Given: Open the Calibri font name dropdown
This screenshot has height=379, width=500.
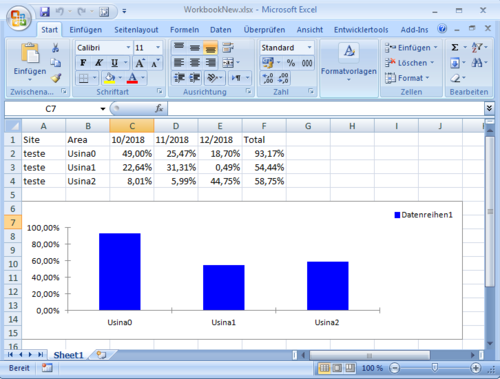Looking at the screenshot, I should pyautogui.click(x=128, y=48).
